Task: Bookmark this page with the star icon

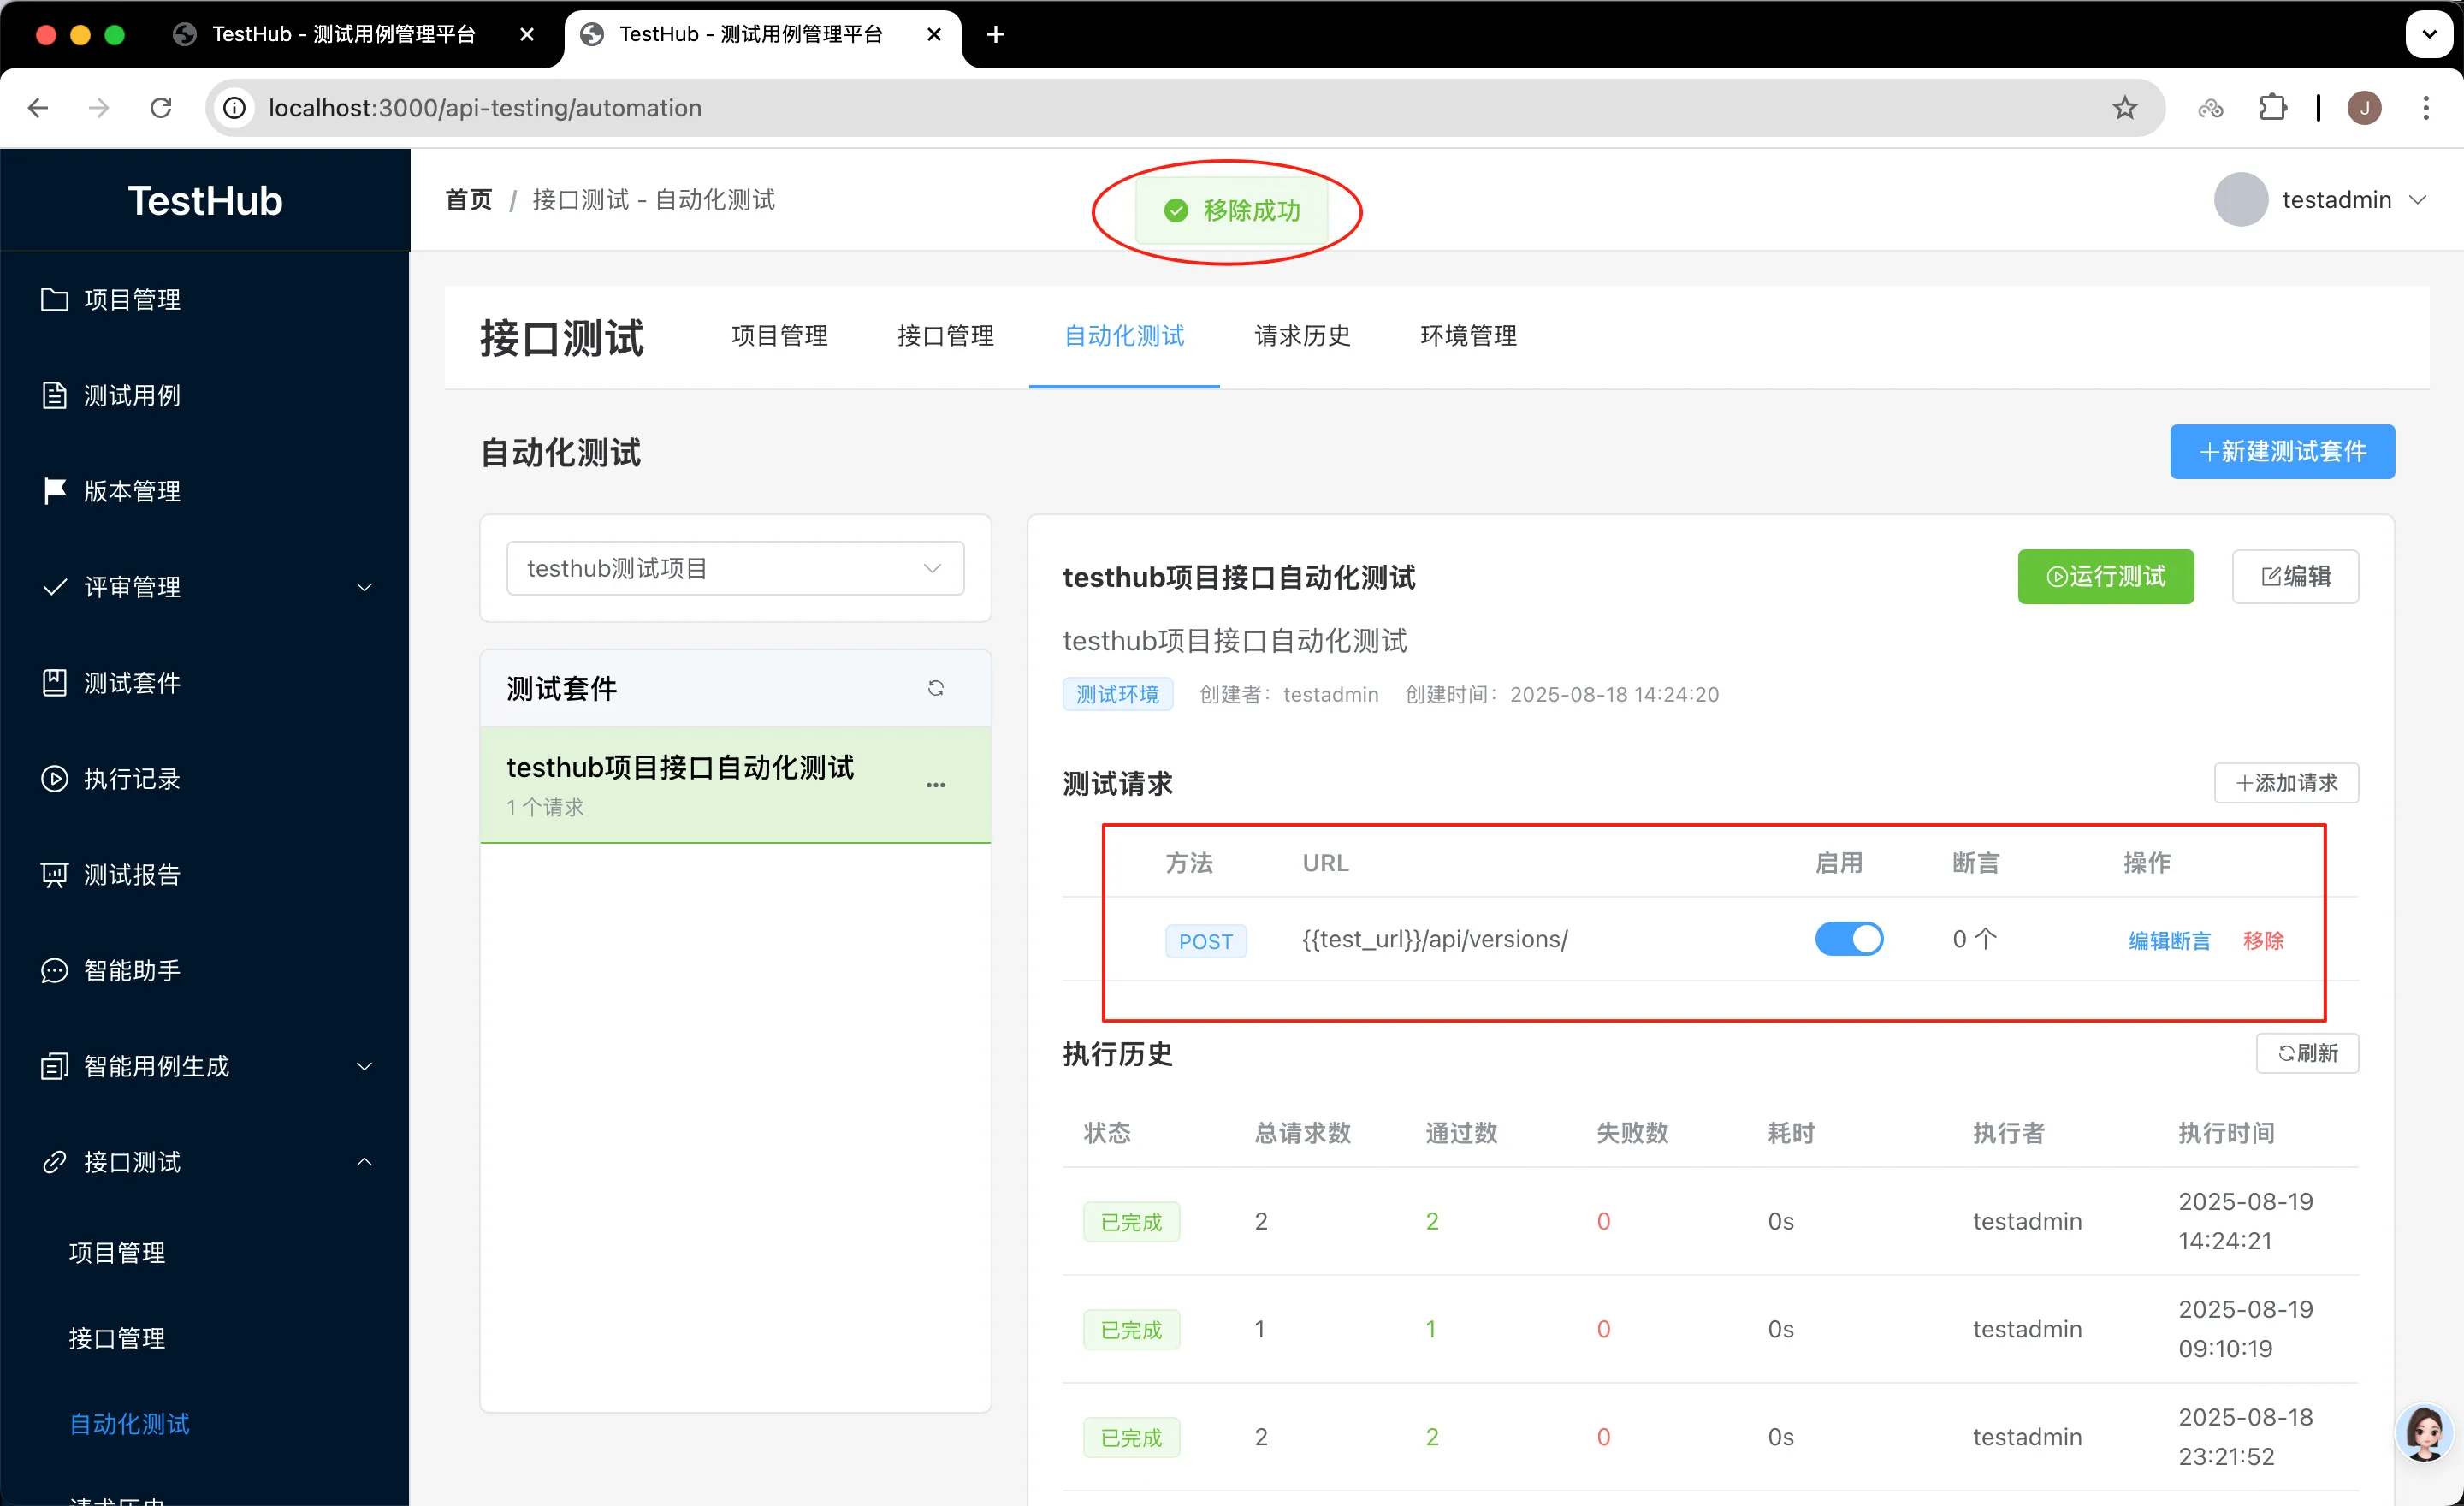Action: (2124, 108)
